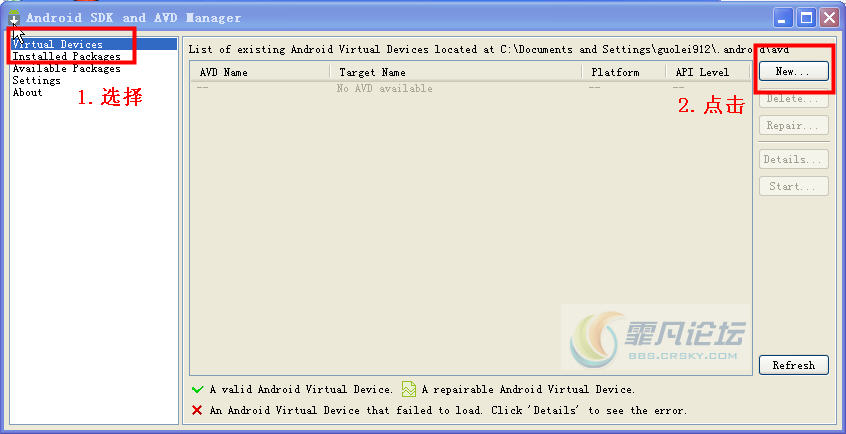Click the 'List of existing Android Virtual Devices' path text

(x=488, y=49)
